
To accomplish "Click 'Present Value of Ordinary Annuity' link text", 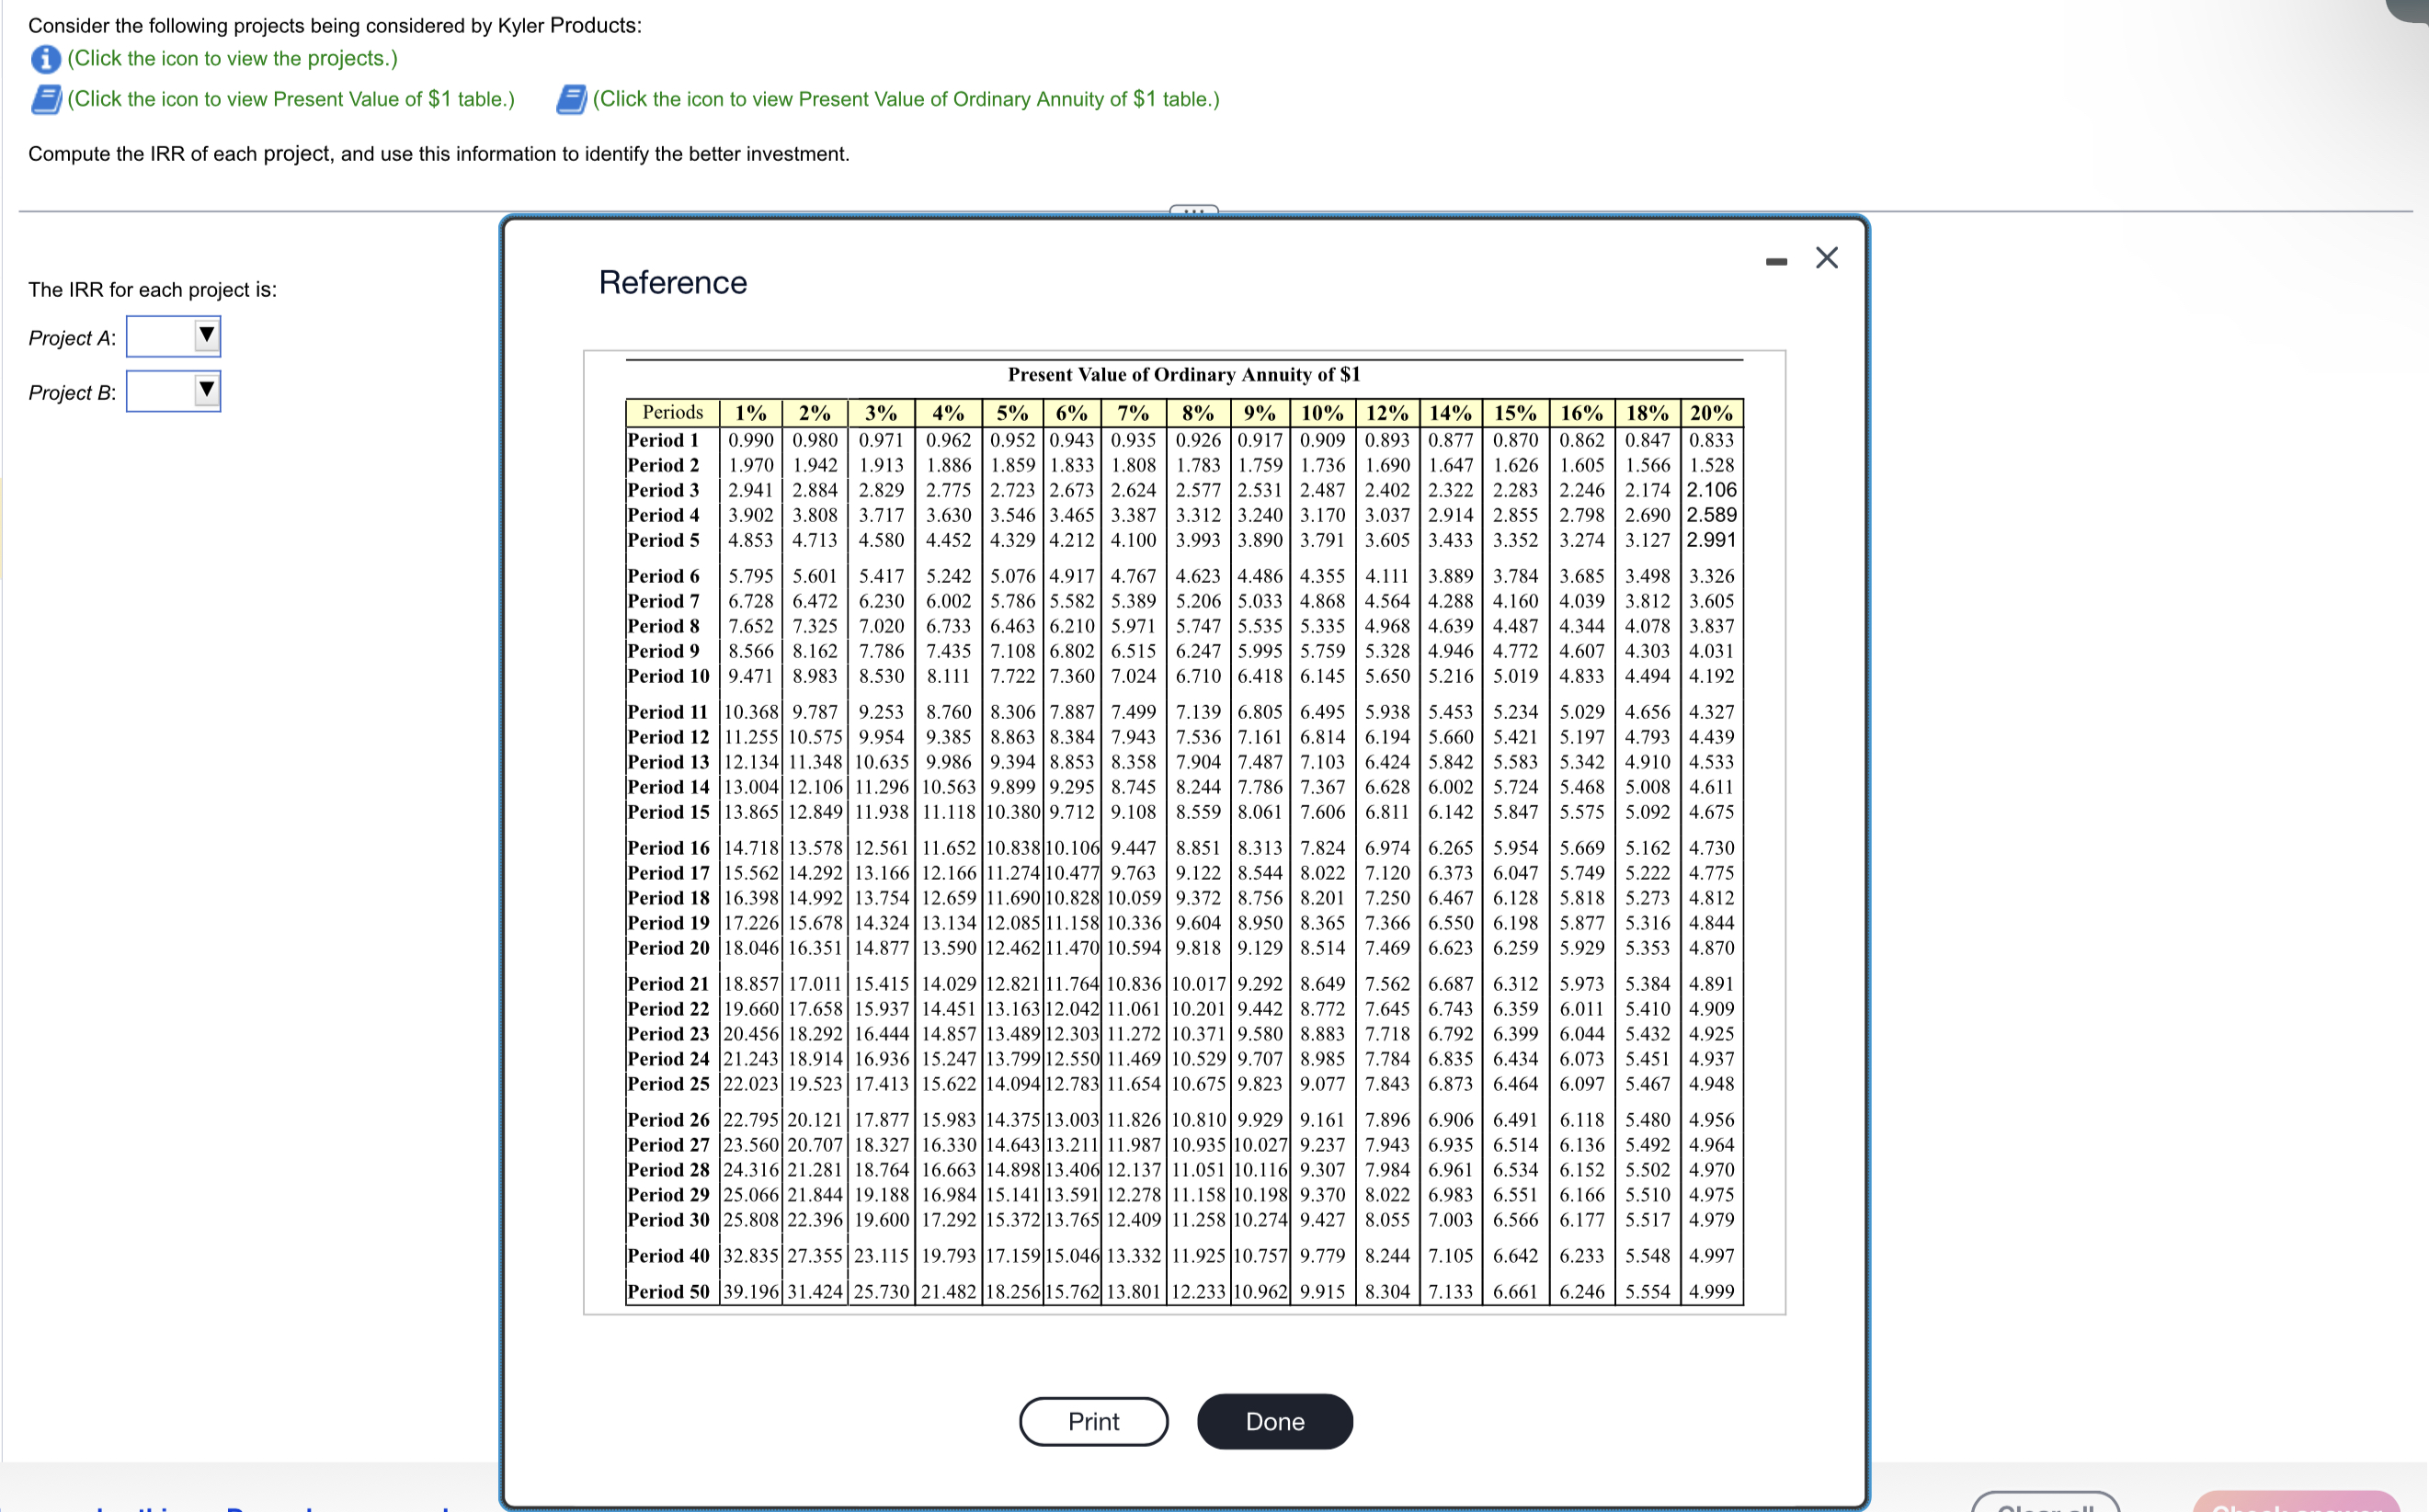I will tap(905, 99).
